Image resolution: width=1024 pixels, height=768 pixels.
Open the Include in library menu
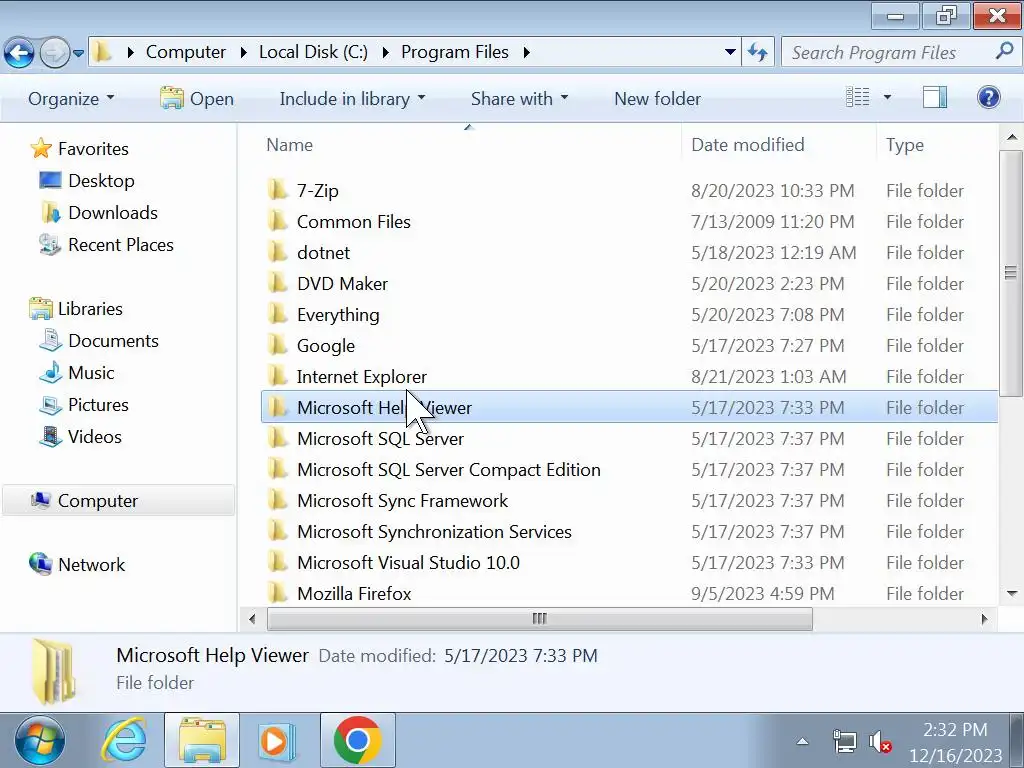coord(352,99)
